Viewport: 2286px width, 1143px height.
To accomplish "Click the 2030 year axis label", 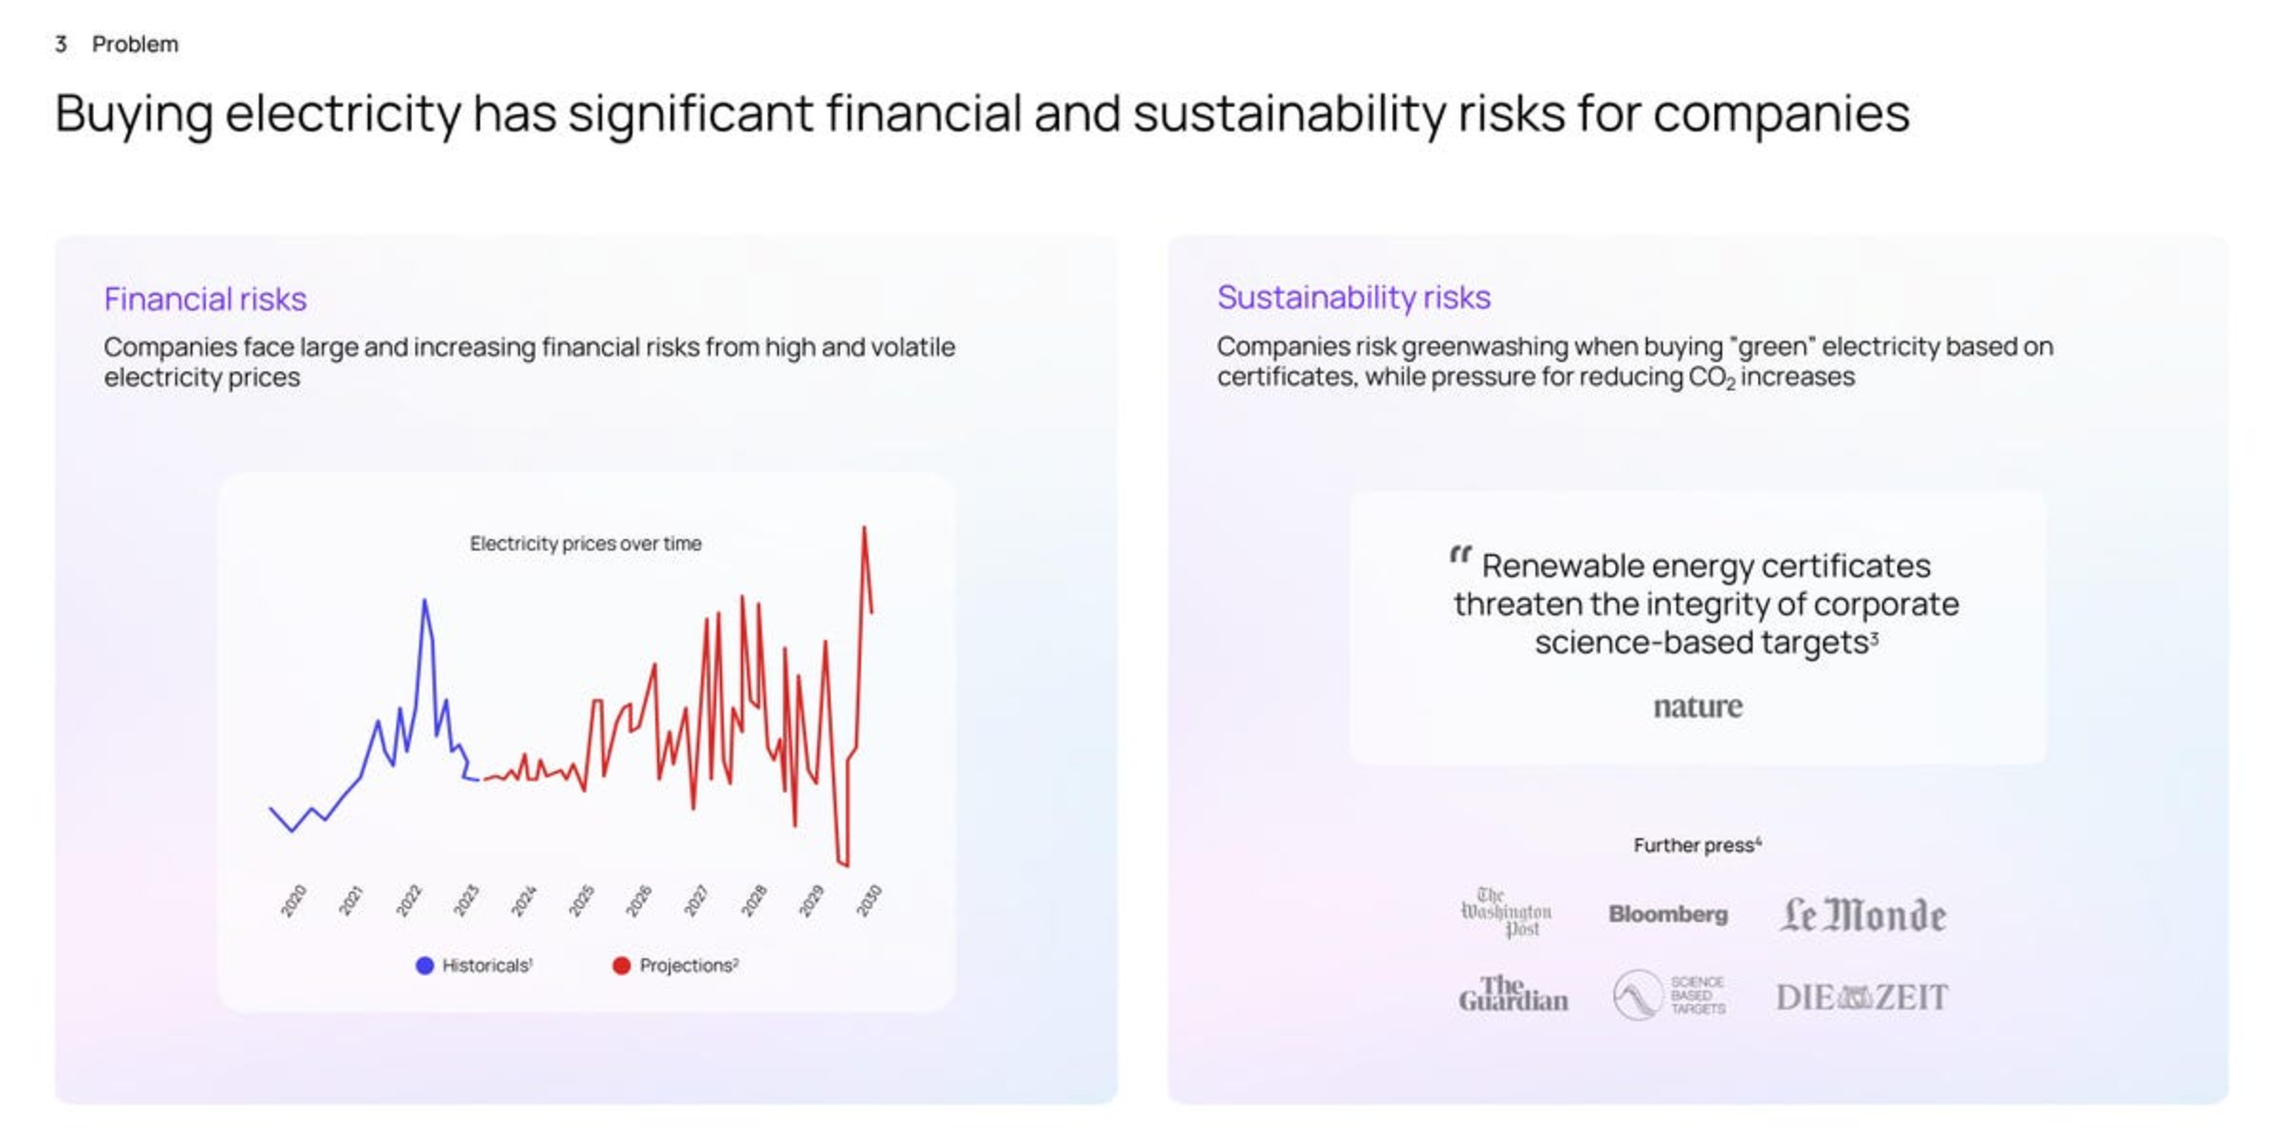I will (868, 900).
